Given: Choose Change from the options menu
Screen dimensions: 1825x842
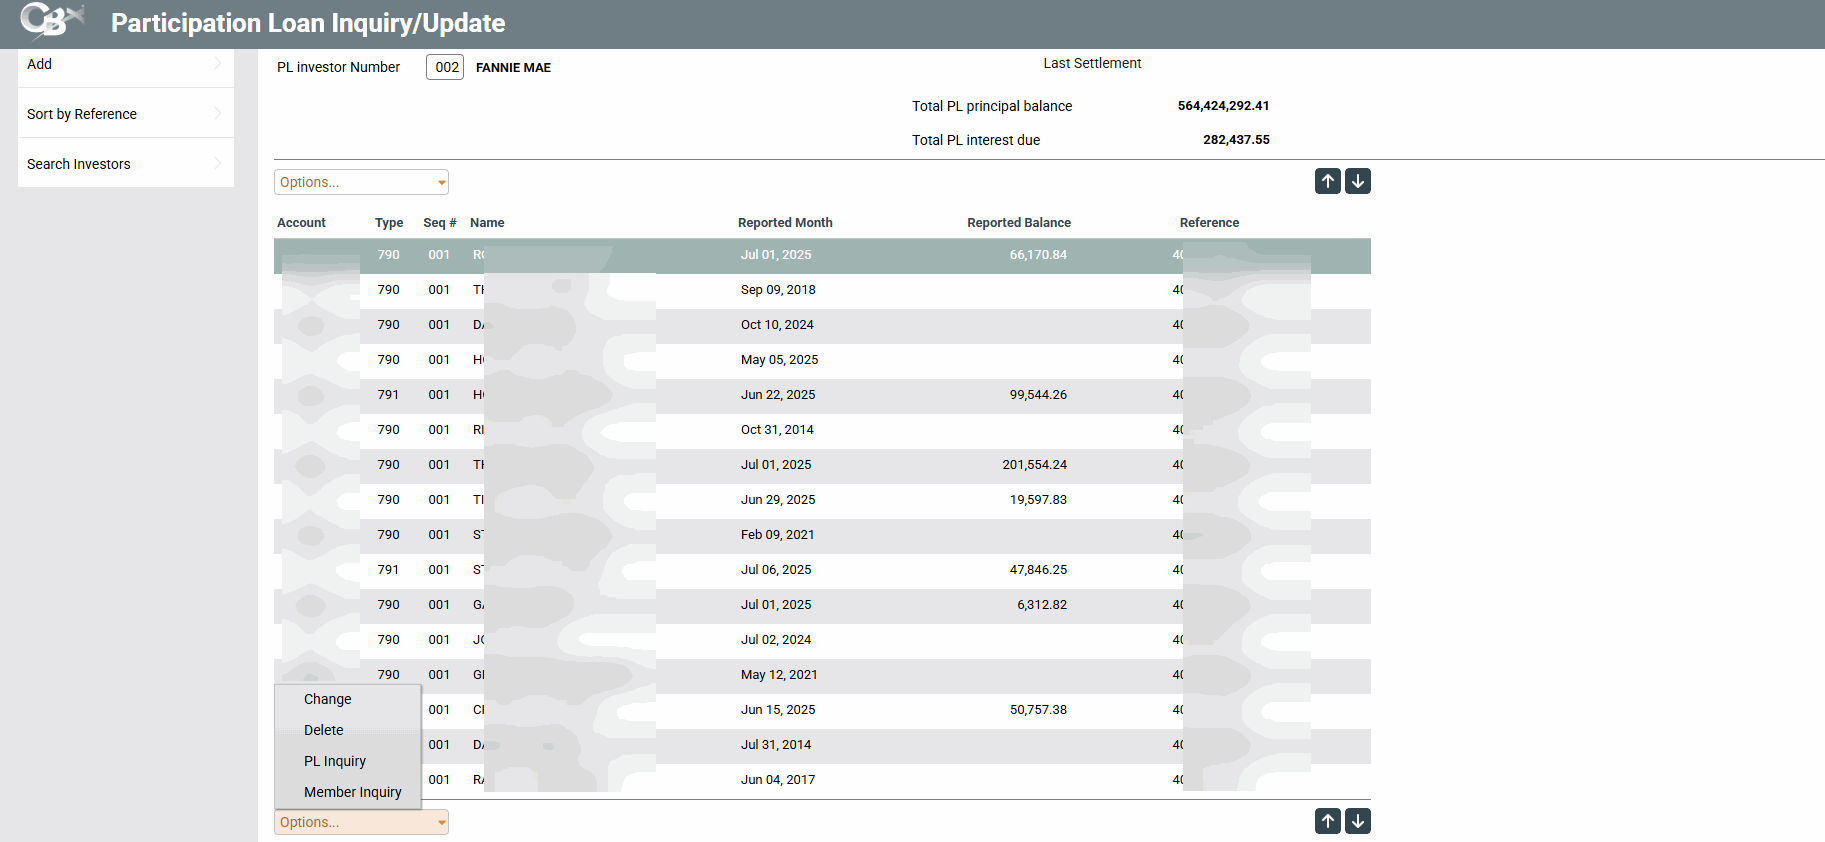Looking at the screenshot, I should [328, 699].
